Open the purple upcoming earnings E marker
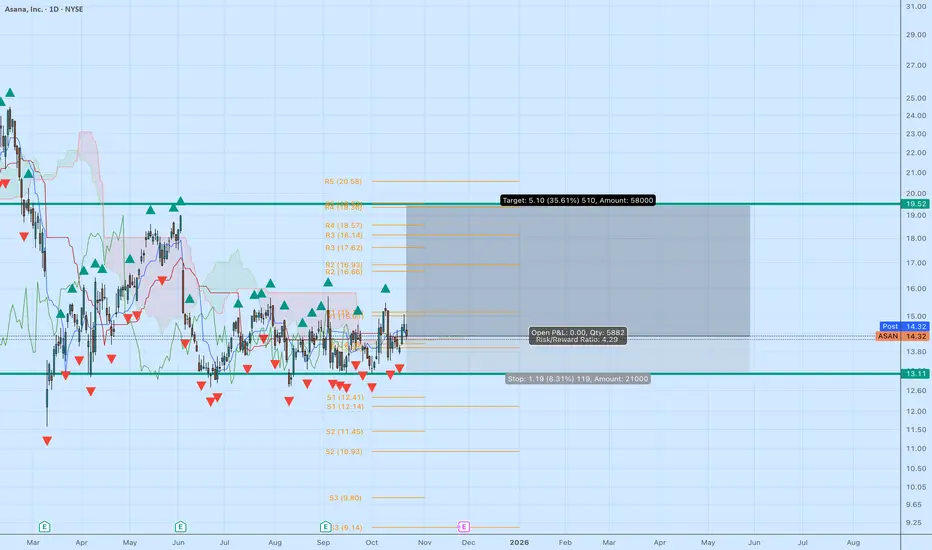Screen dimensions: 932x550 click(464, 526)
